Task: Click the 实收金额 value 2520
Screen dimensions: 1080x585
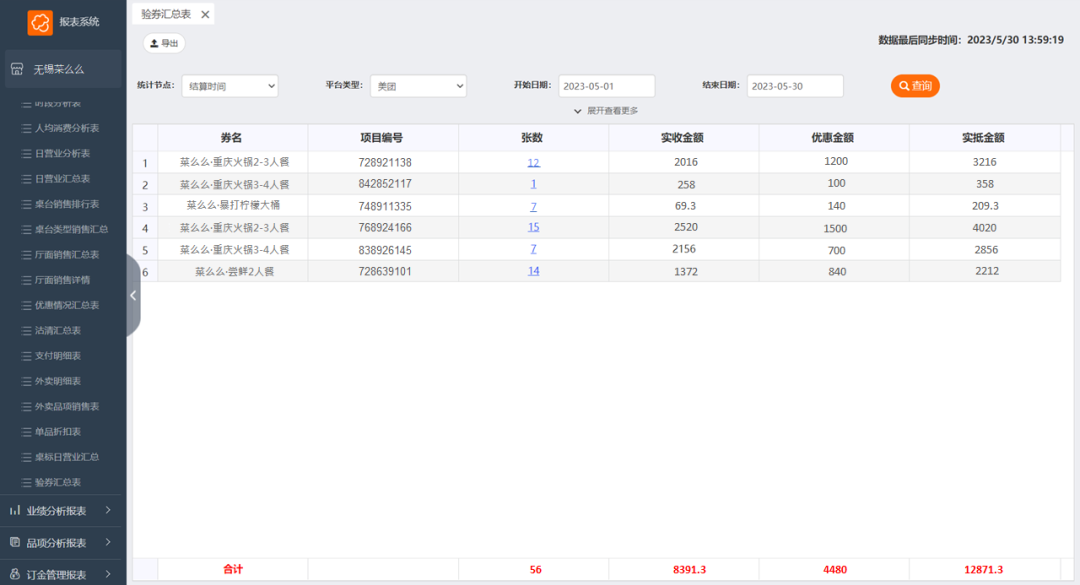Action: [685, 227]
